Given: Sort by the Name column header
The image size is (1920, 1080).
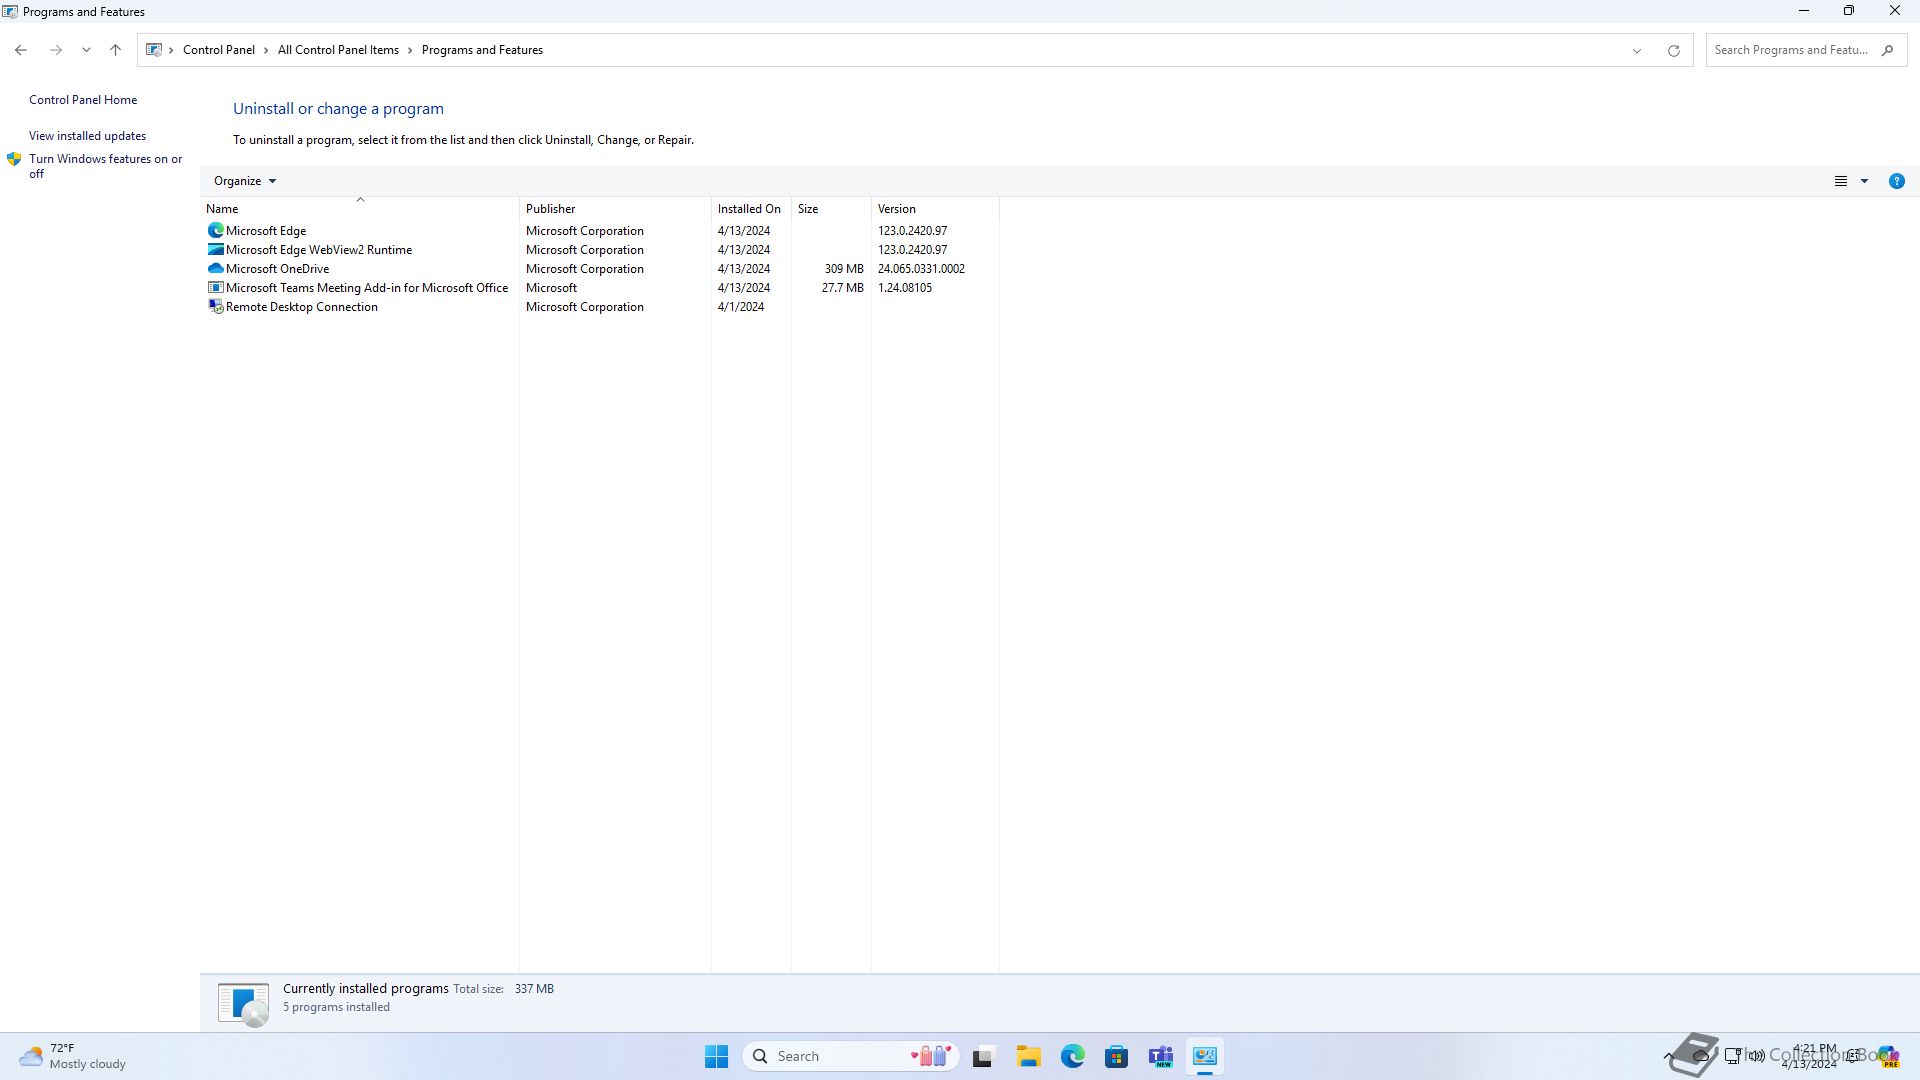Looking at the screenshot, I should pos(360,209).
